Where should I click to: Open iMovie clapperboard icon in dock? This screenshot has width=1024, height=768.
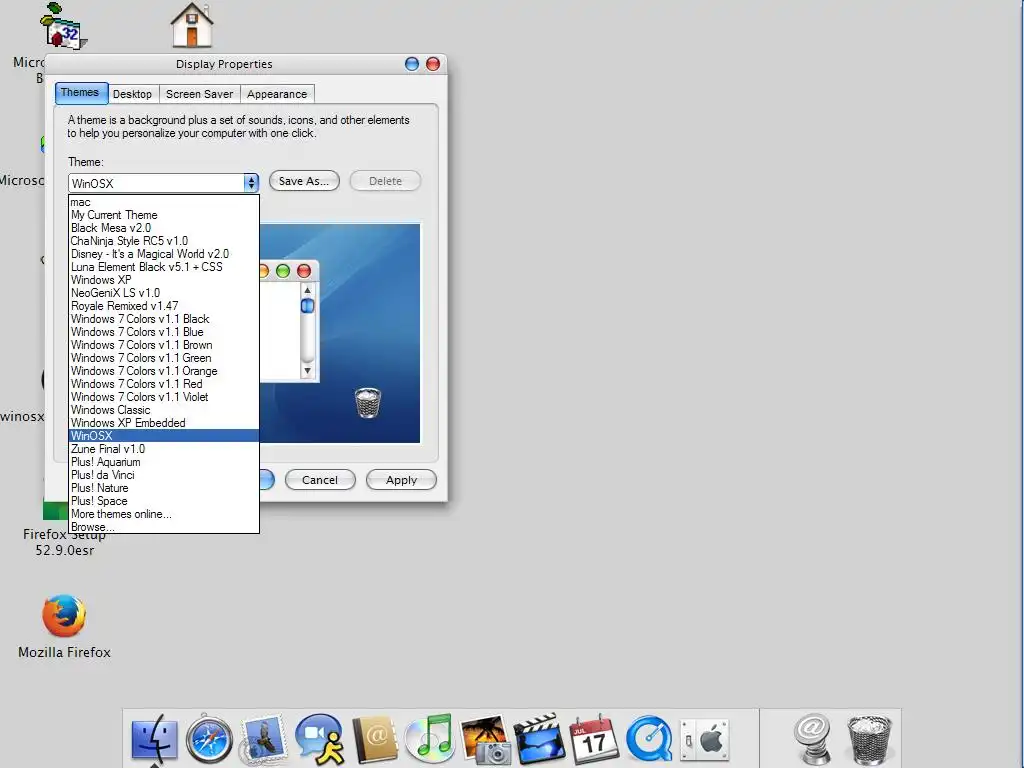(539, 739)
